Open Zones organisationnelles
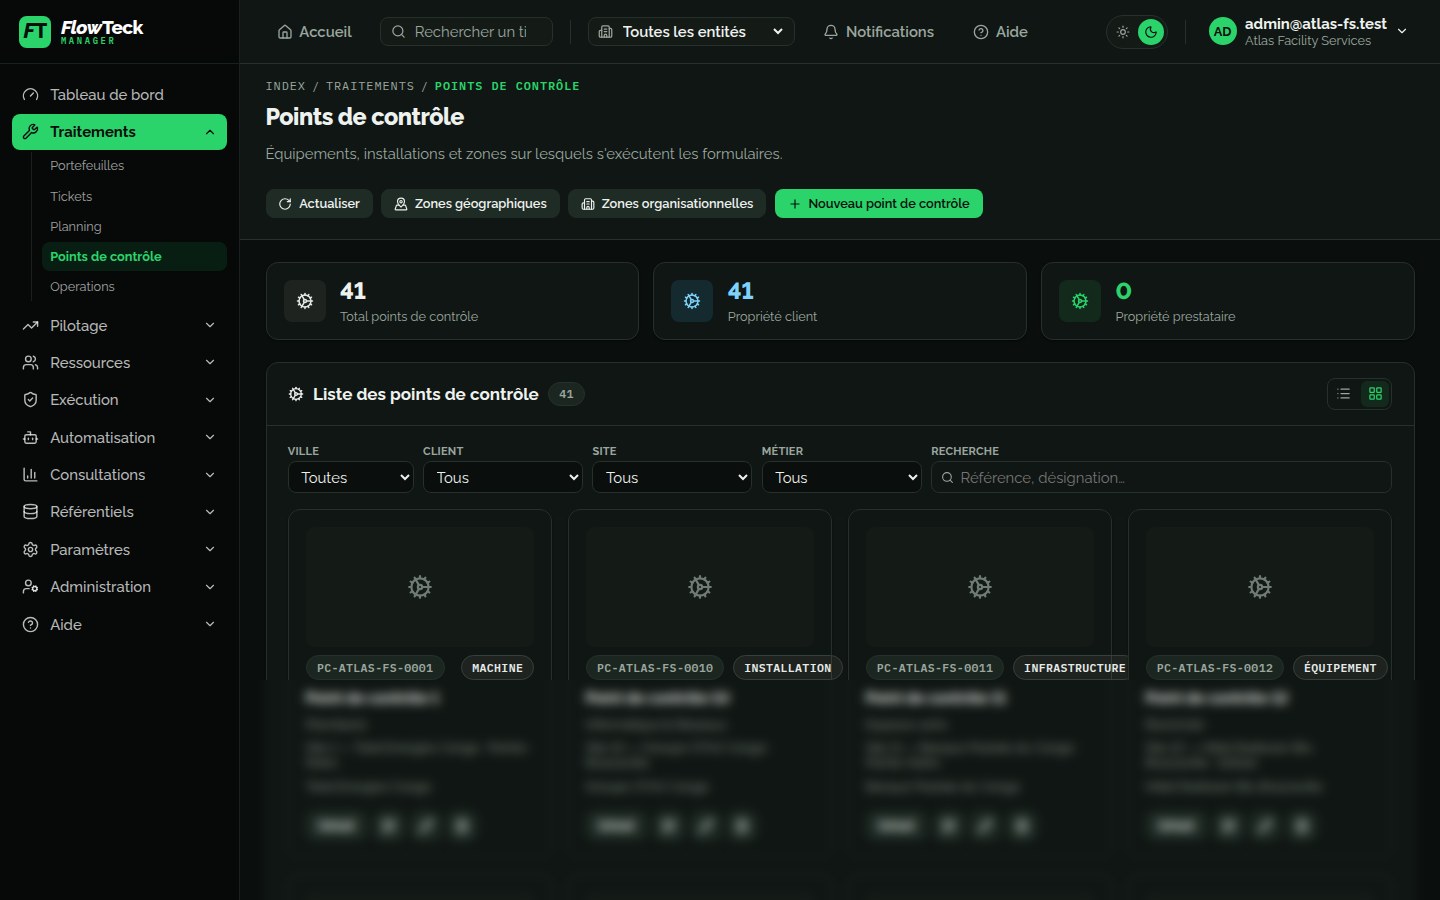Image resolution: width=1440 pixels, height=900 pixels. [667, 204]
